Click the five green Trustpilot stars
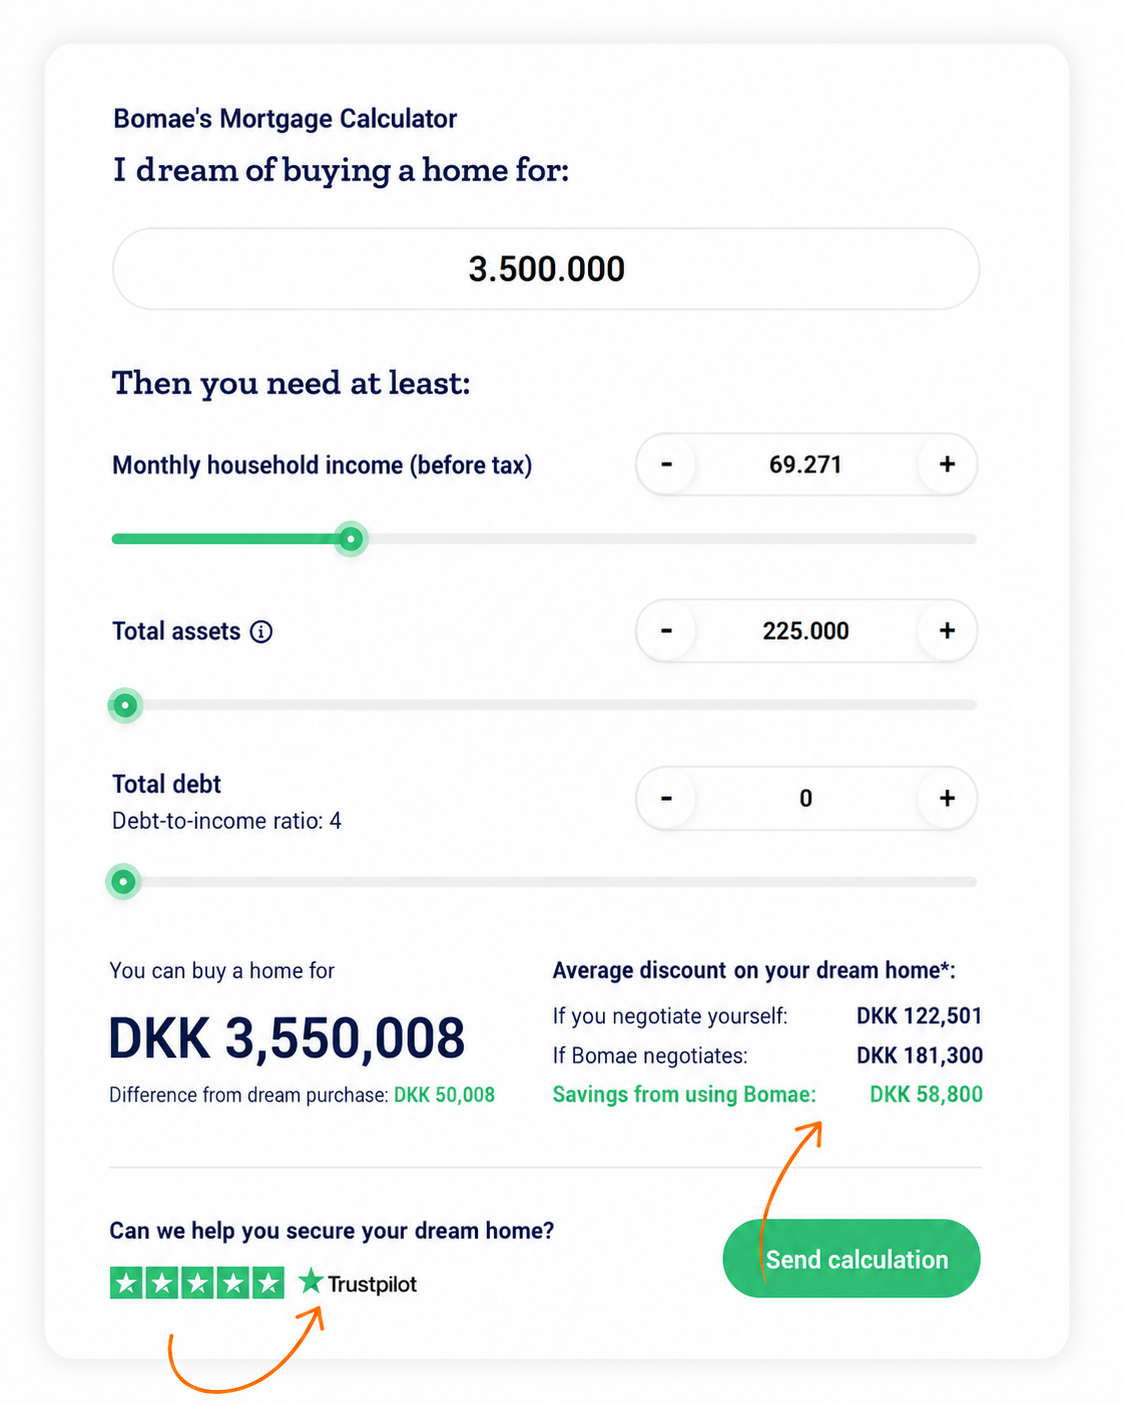Screen dimensions: 1122x1402 coord(197,1283)
